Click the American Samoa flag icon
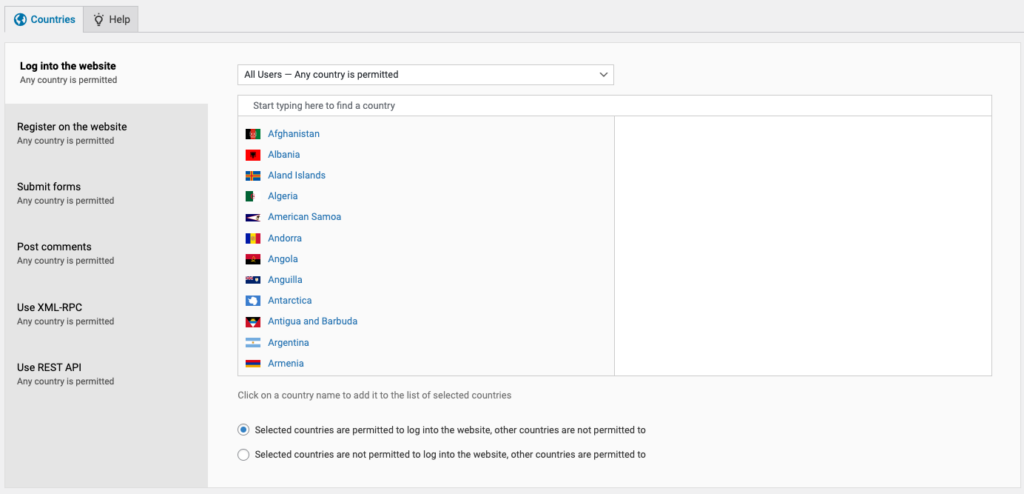 pyautogui.click(x=253, y=217)
